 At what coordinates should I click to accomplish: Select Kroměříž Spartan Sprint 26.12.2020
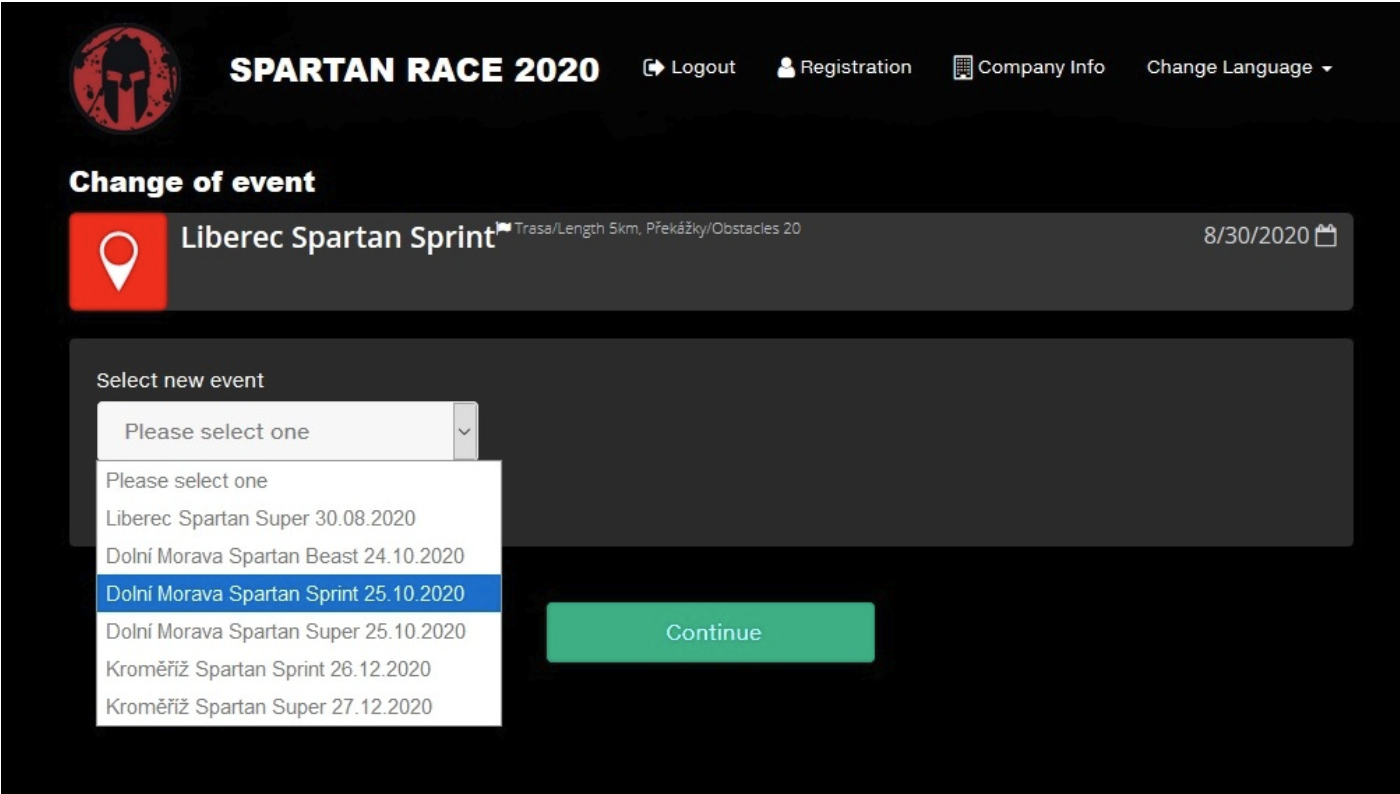point(268,669)
